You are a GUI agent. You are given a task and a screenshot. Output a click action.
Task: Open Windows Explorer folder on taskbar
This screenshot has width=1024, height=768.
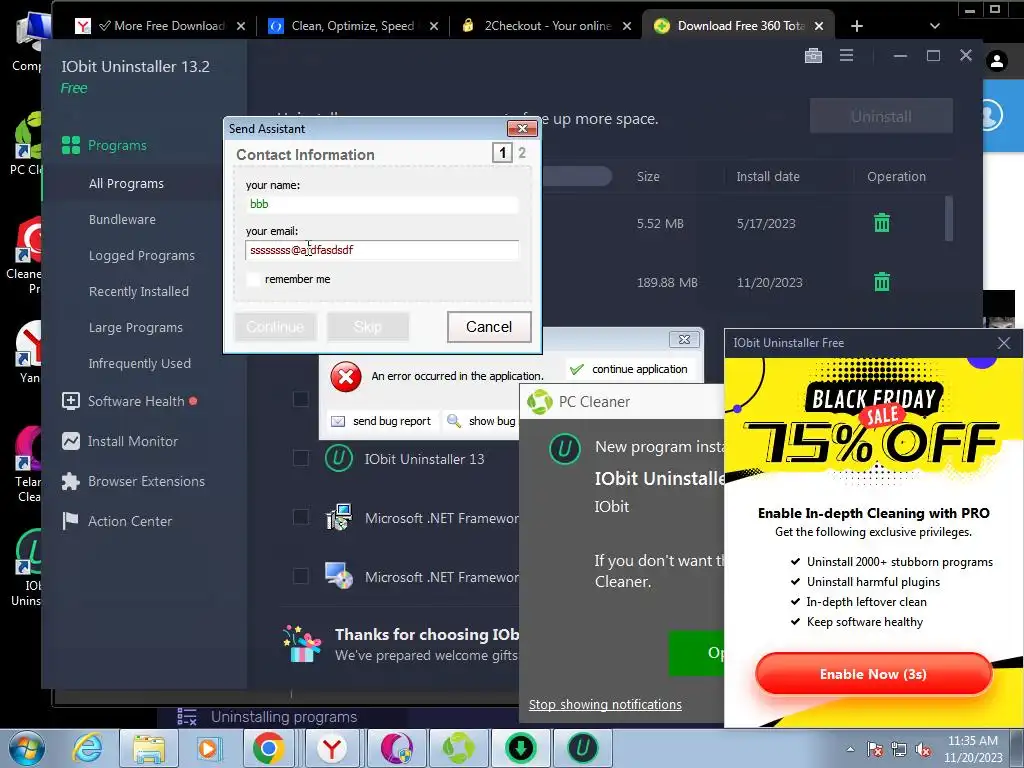click(x=149, y=748)
